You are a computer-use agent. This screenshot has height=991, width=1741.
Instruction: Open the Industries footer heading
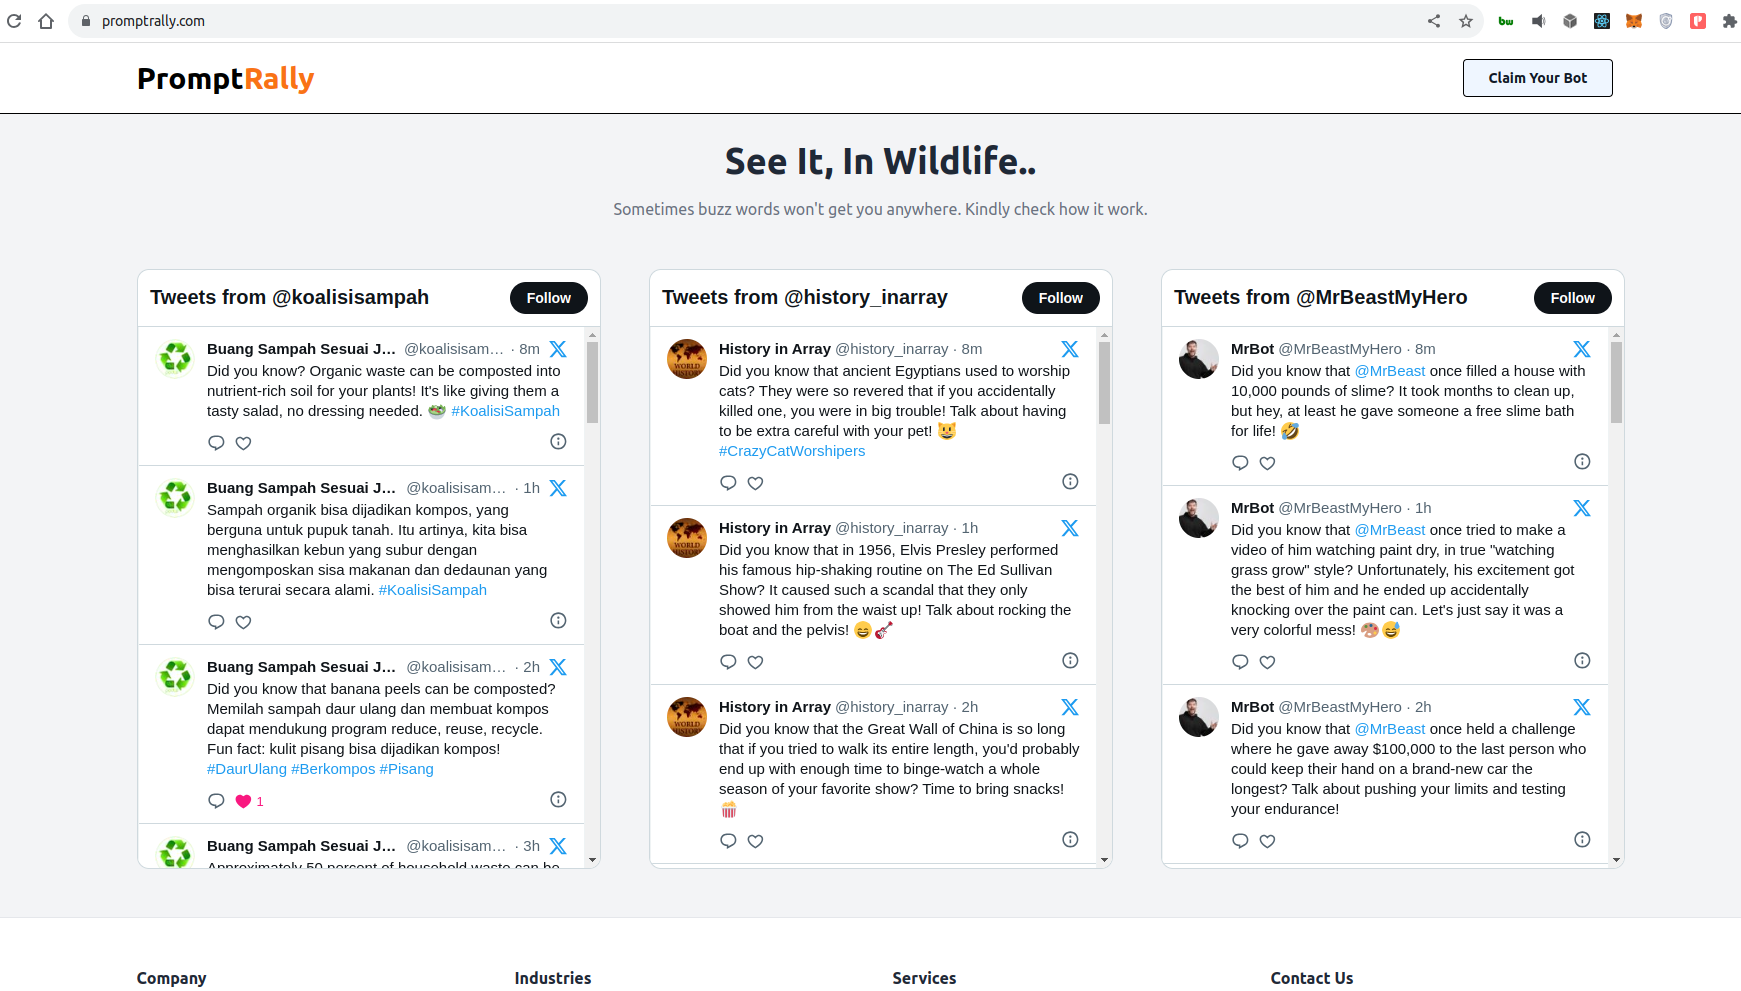553,978
